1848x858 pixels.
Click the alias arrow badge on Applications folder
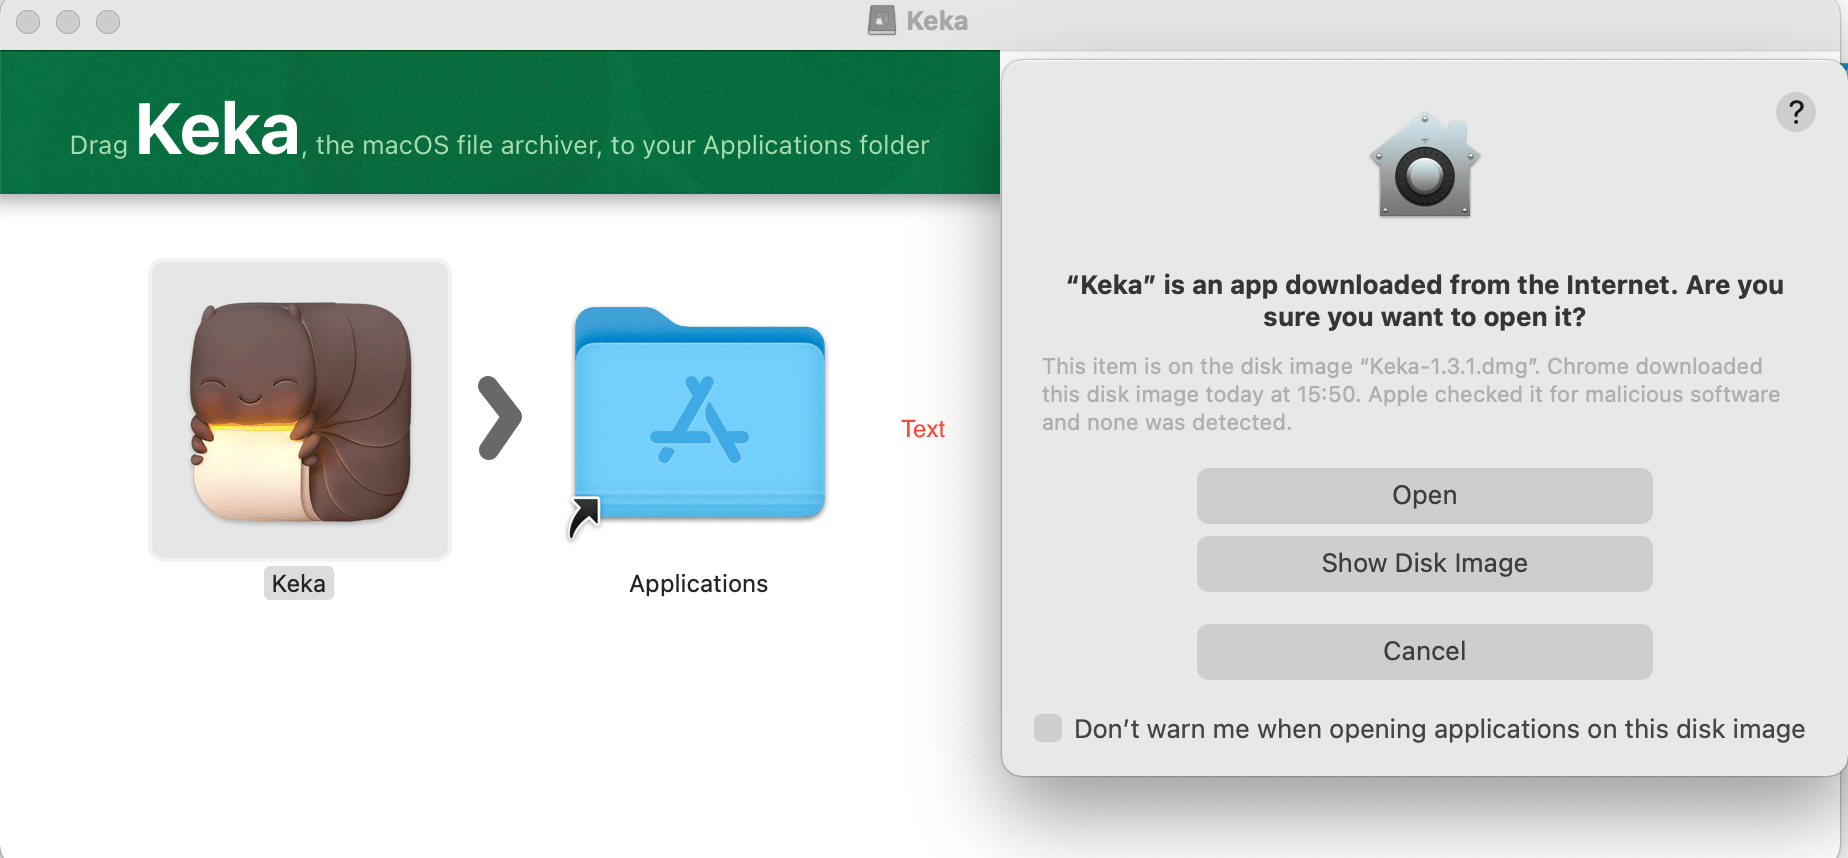tap(584, 518)
